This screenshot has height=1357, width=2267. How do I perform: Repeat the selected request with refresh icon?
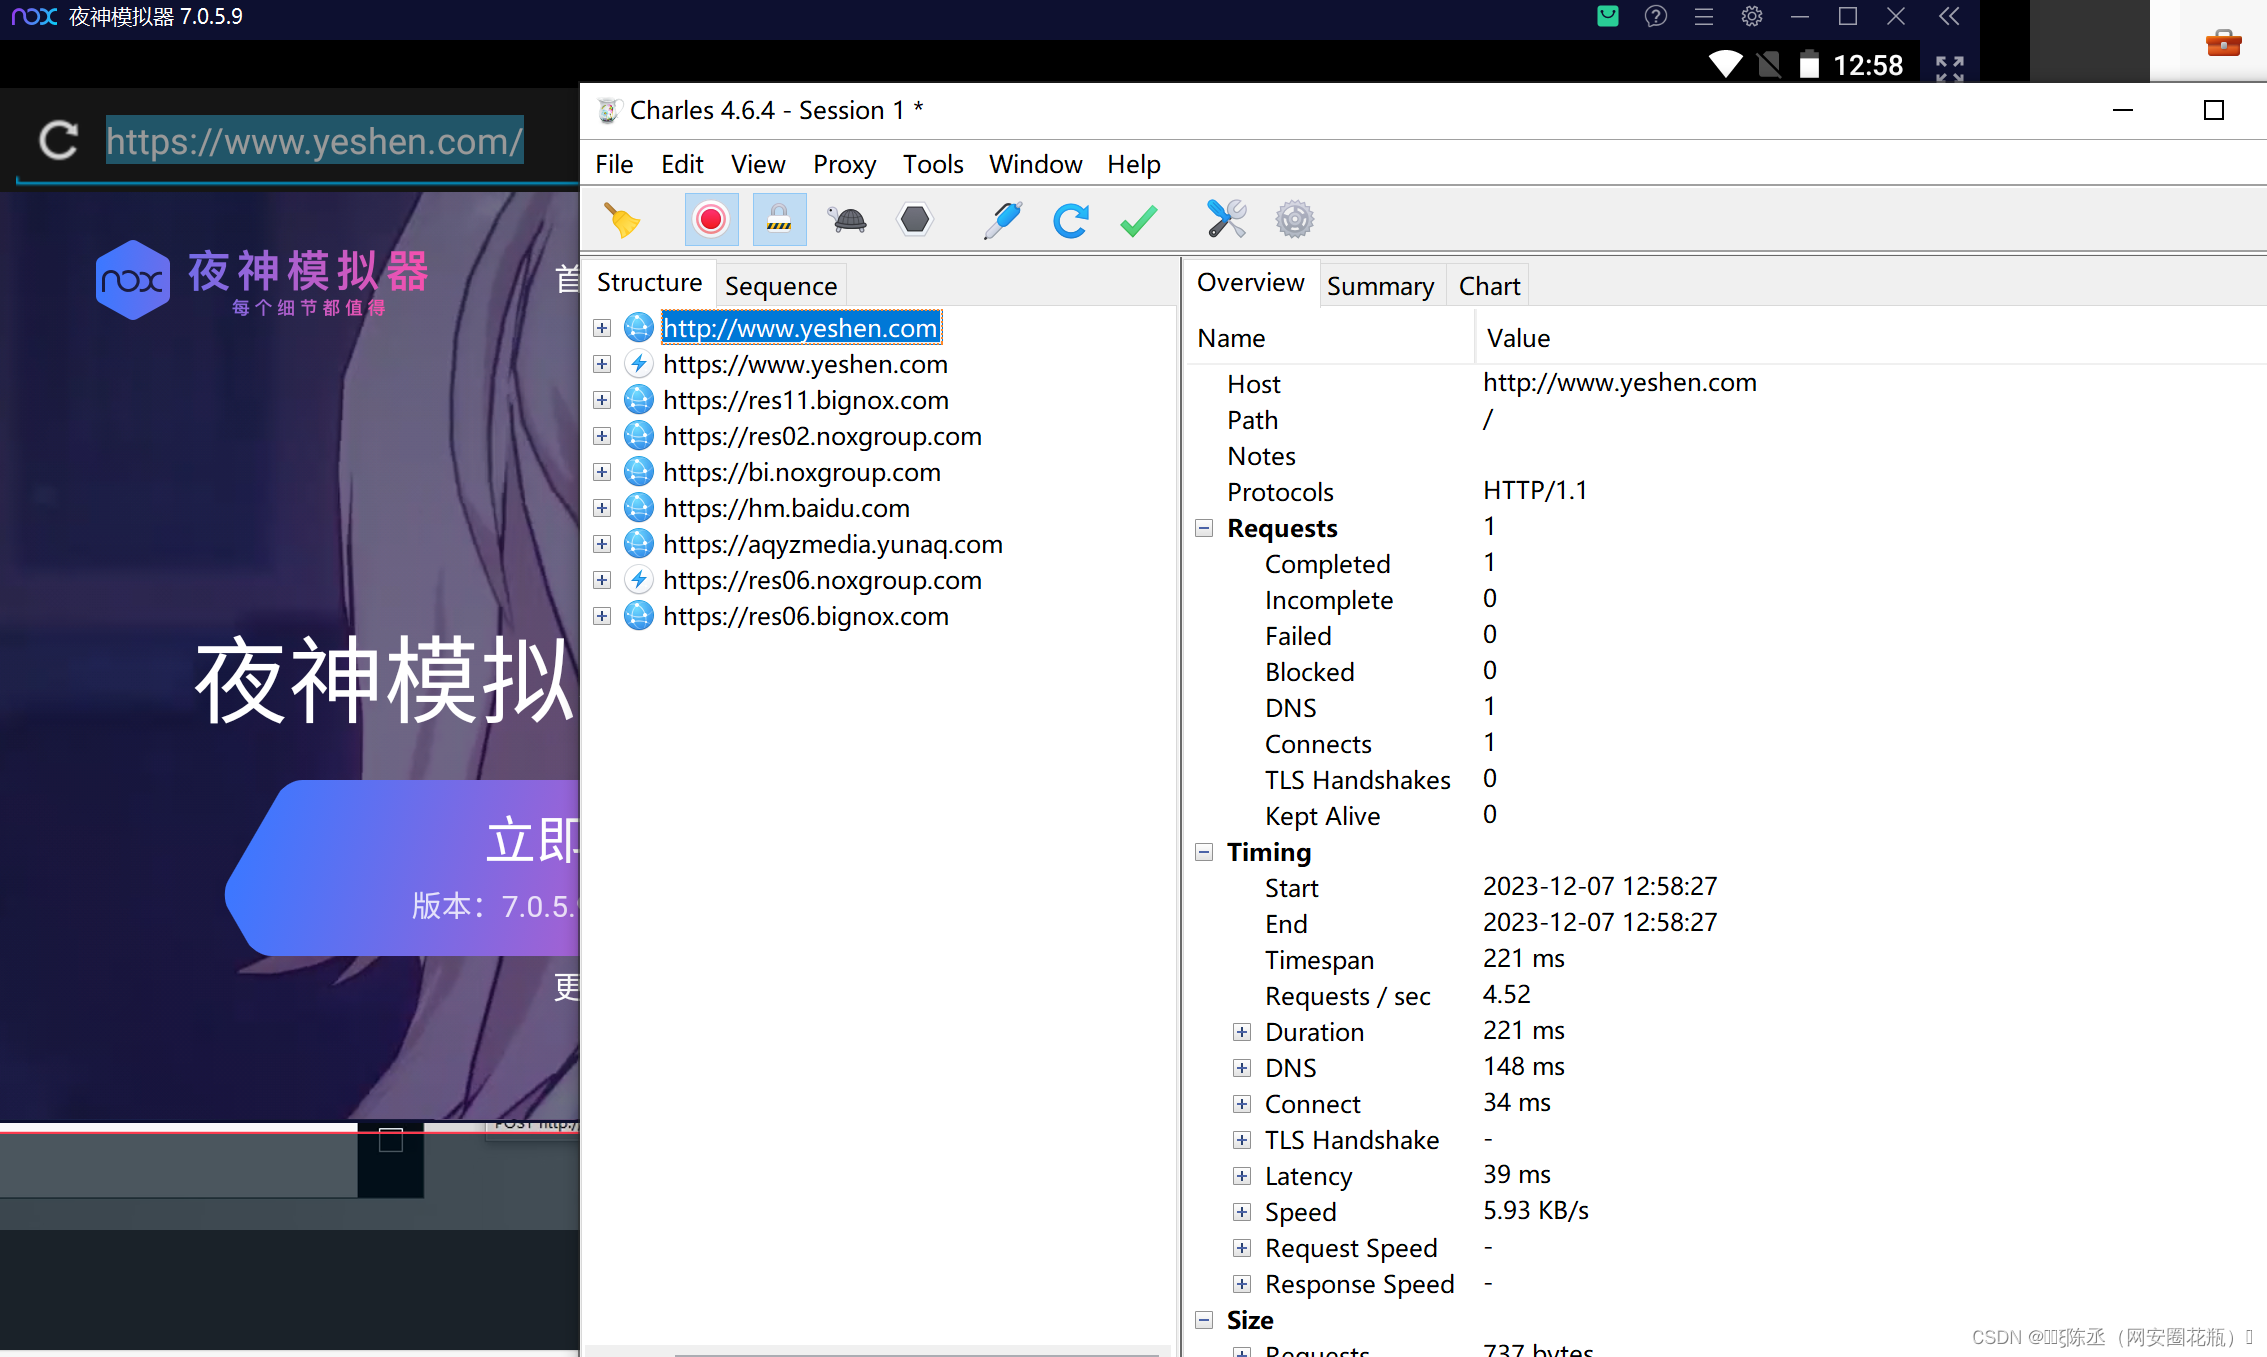pos(1070,220)
